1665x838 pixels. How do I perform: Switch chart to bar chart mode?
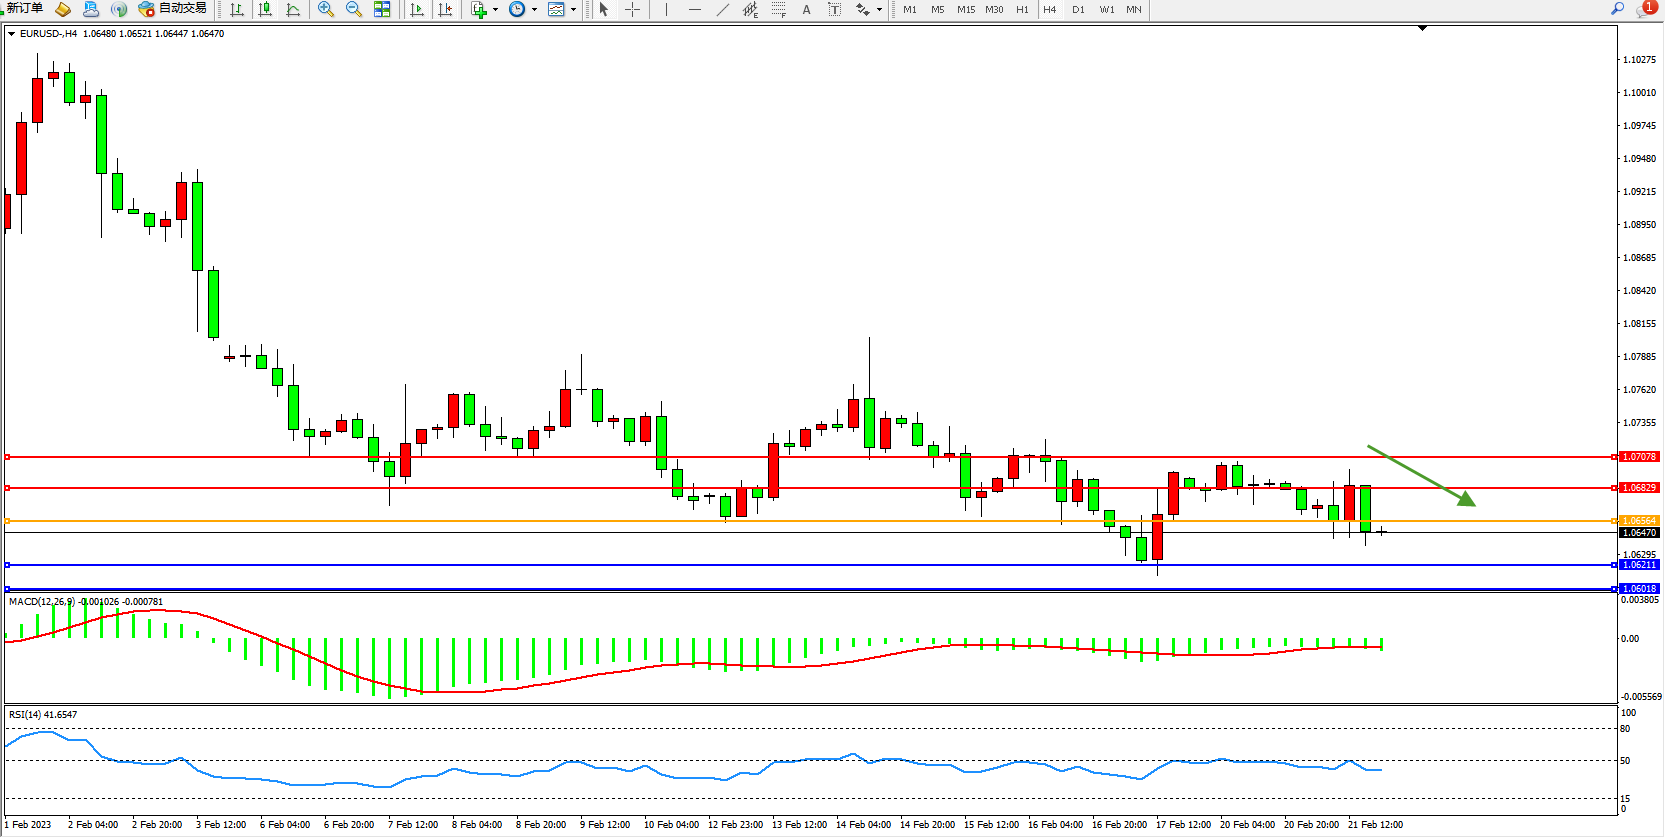(x=237, y=9)
